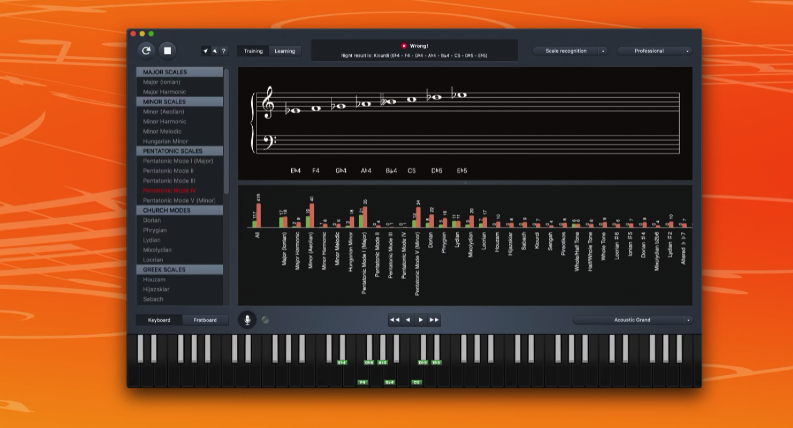Viewport: 793px width, 428px height.
Task: Click the Whole Tone chart label
Action: click(x=603, y=246)
